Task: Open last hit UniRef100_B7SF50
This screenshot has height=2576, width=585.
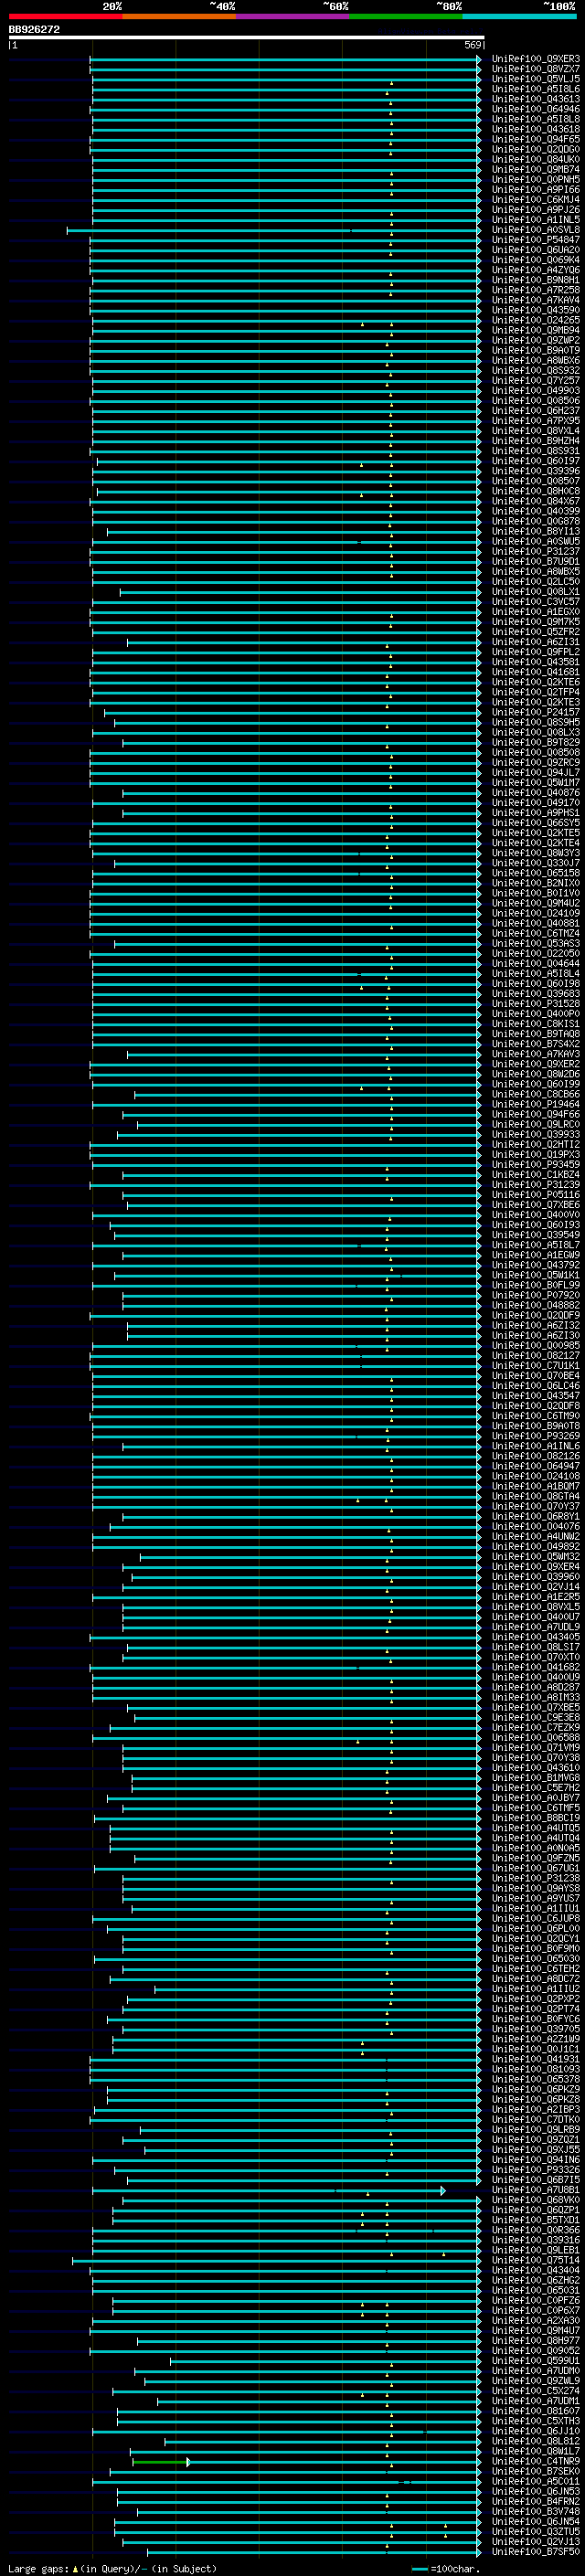Action: pos(535,2552)
